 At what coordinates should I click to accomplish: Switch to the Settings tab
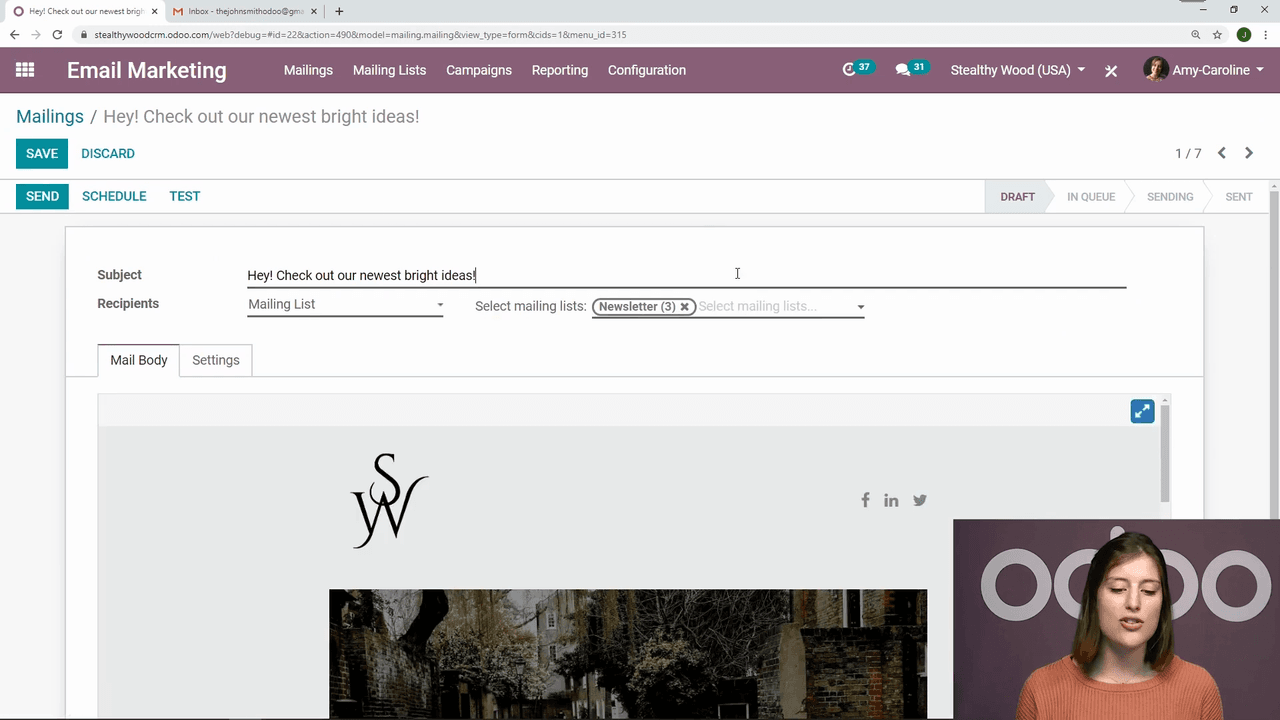[216, 360]
